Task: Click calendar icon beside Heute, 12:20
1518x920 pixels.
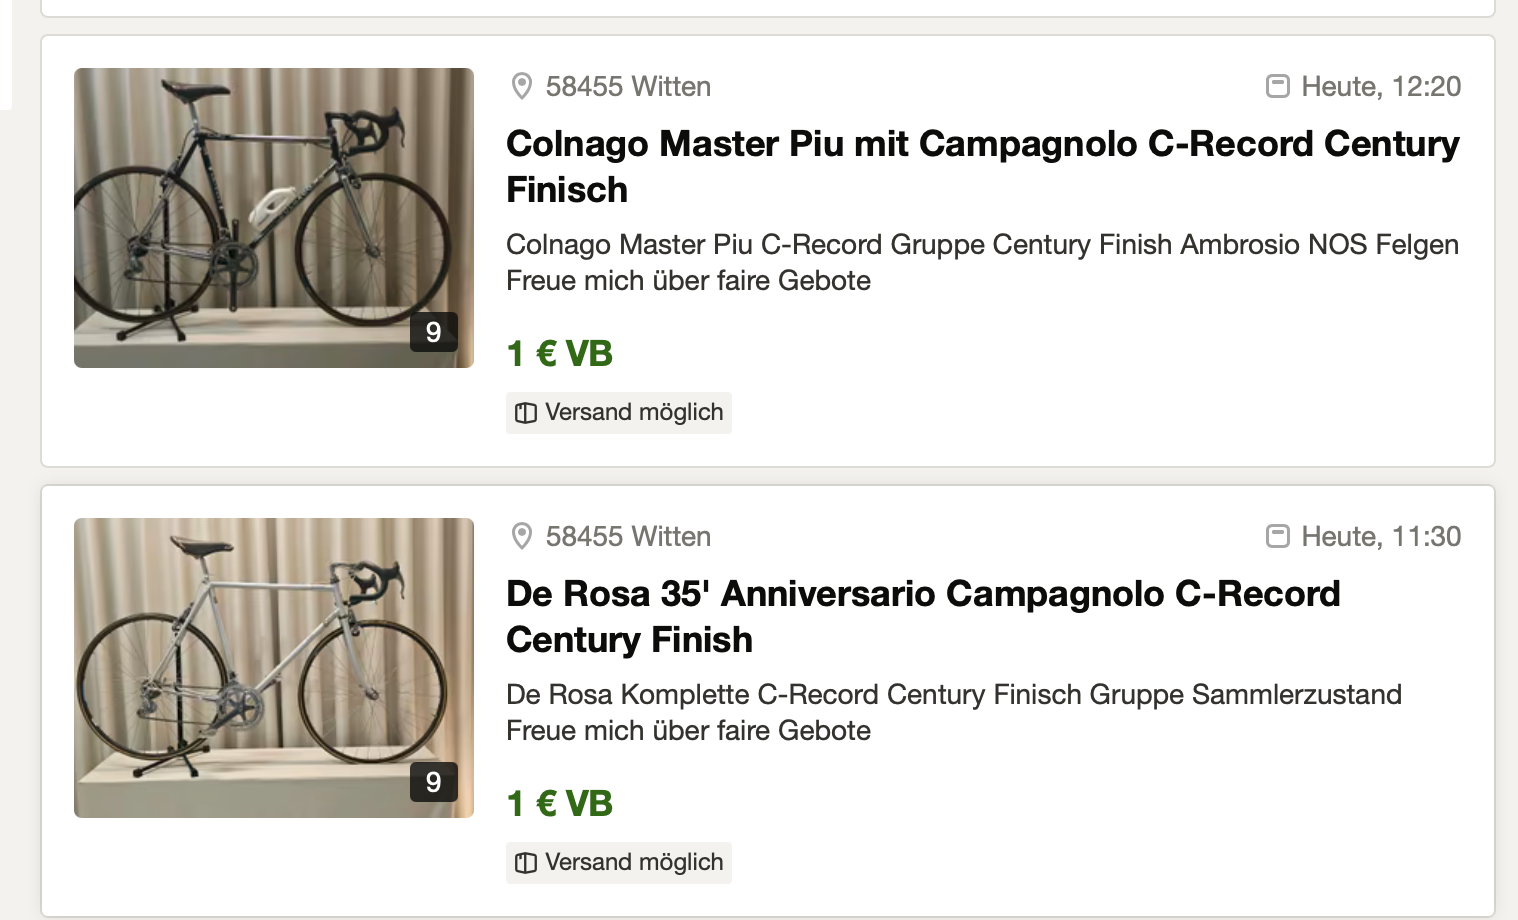Action: tap(1277, 87)
